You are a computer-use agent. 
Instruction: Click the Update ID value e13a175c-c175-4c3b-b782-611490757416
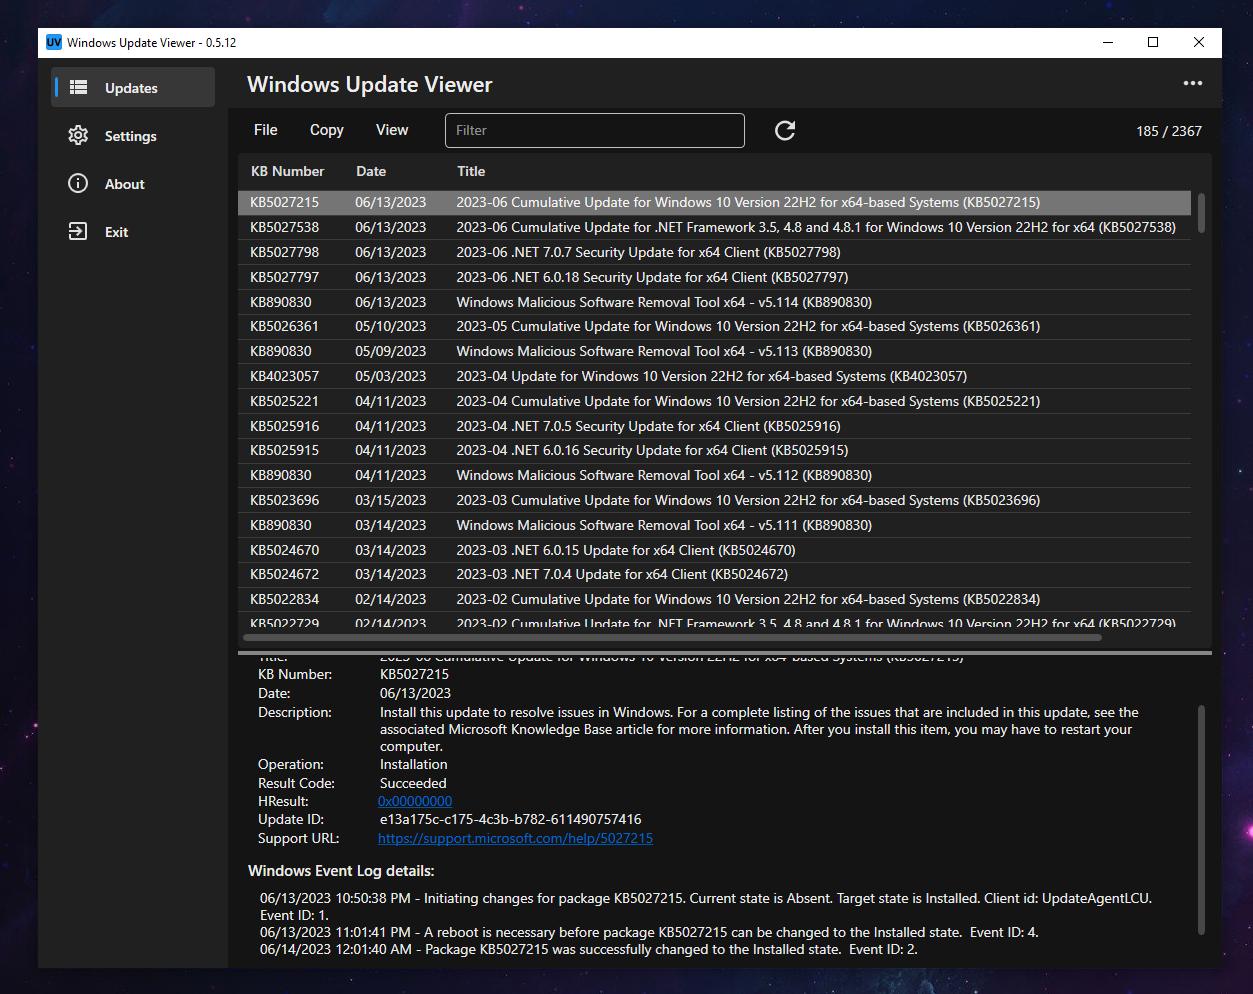[x=511, y=819]
